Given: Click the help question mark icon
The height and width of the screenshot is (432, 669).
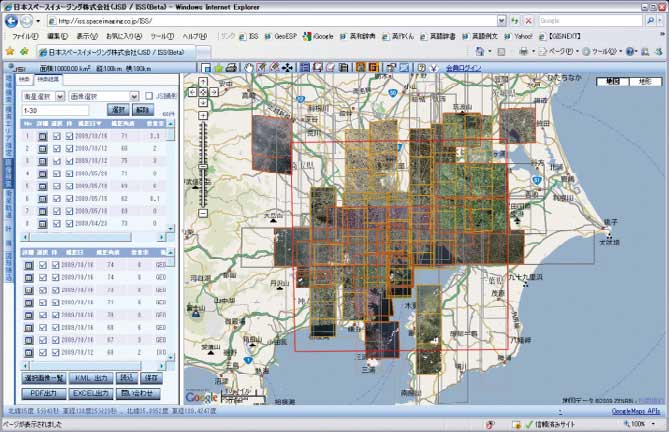Looking at the screenshot, I should tap(420, 68).
